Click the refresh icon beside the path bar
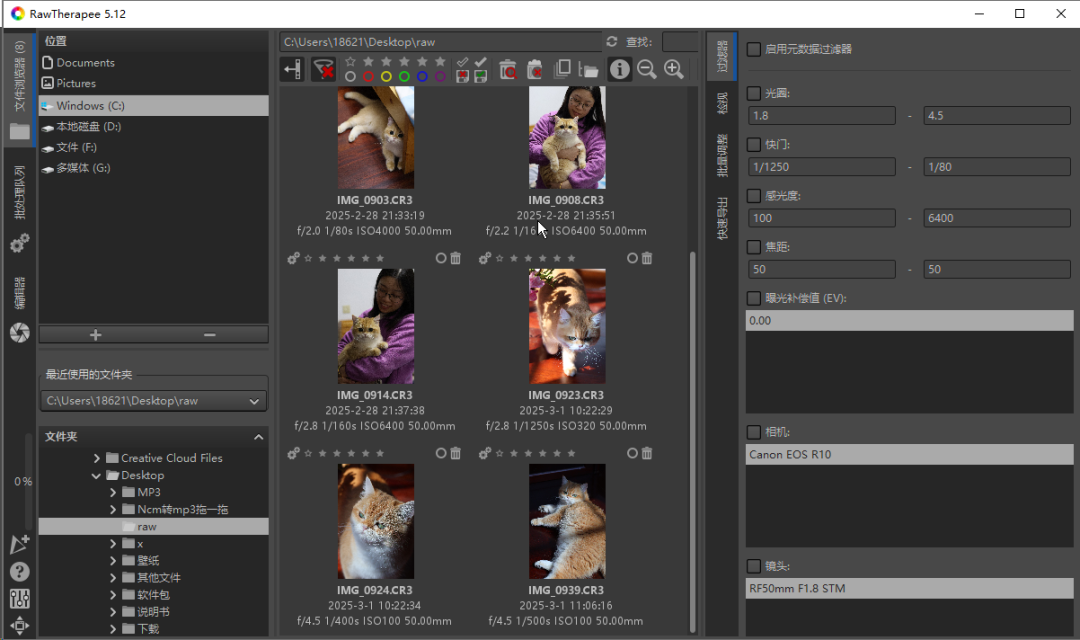 click(x=612, y=42)
